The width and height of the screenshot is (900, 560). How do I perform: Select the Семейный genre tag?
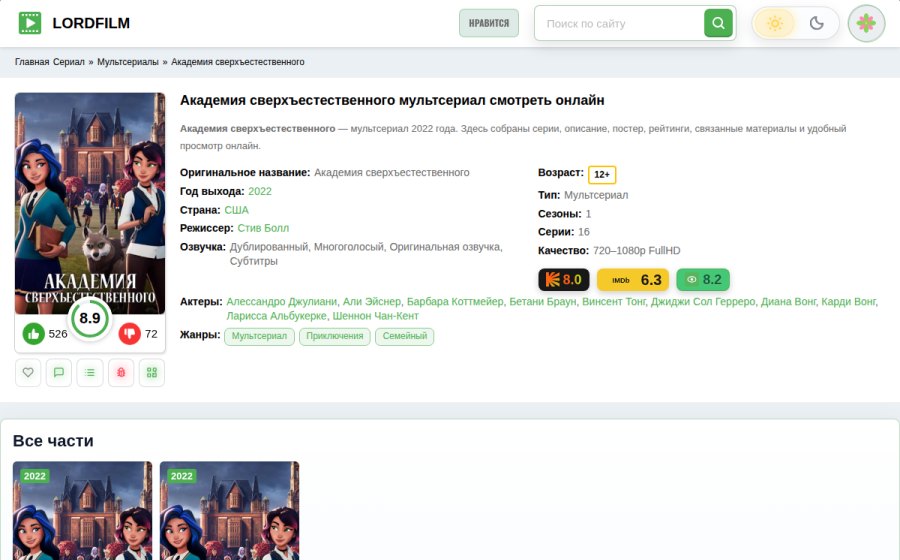tap(405, 336)
